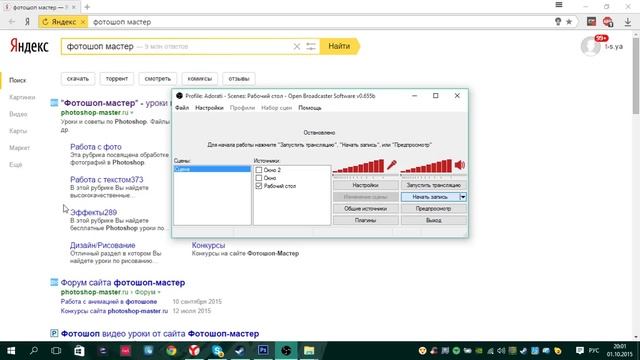The height and width of the screenshot is (360, 640).
Task: Click the browser back arrow
Action: (11, 22)
